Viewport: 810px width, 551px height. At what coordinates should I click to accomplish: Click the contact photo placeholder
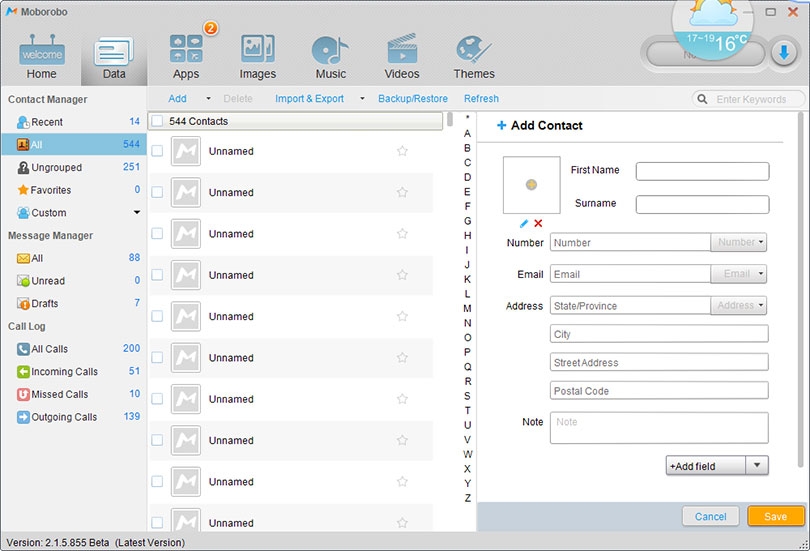tap(532, 185)
